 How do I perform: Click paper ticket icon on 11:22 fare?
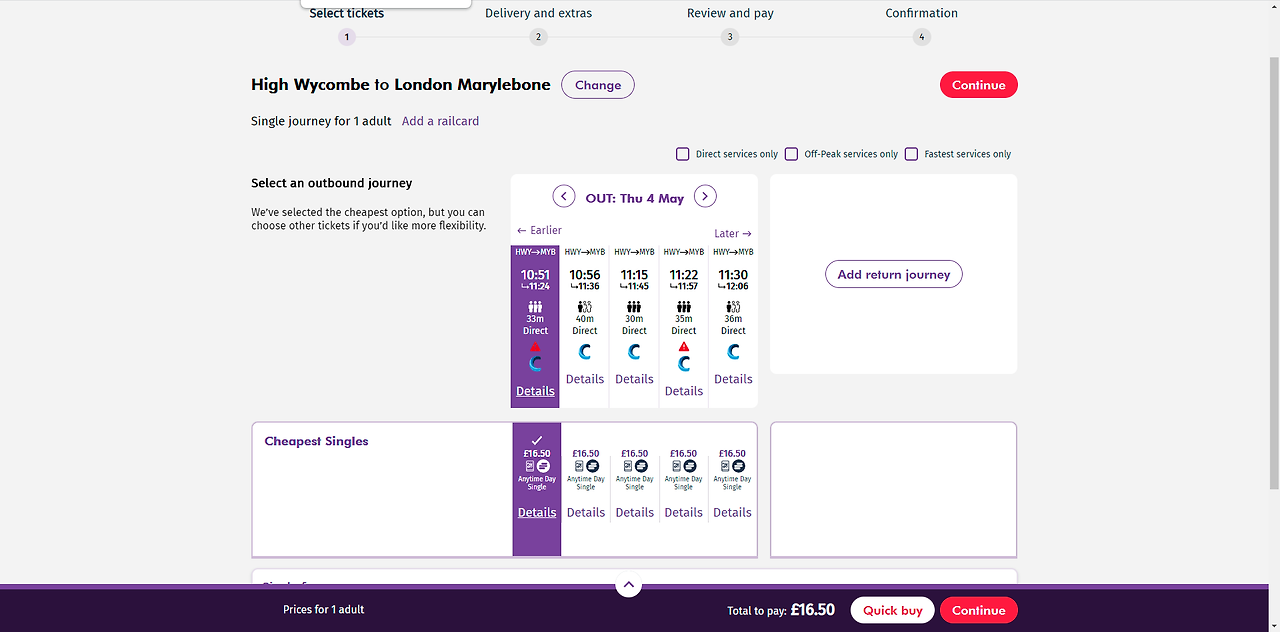[690, 466]
